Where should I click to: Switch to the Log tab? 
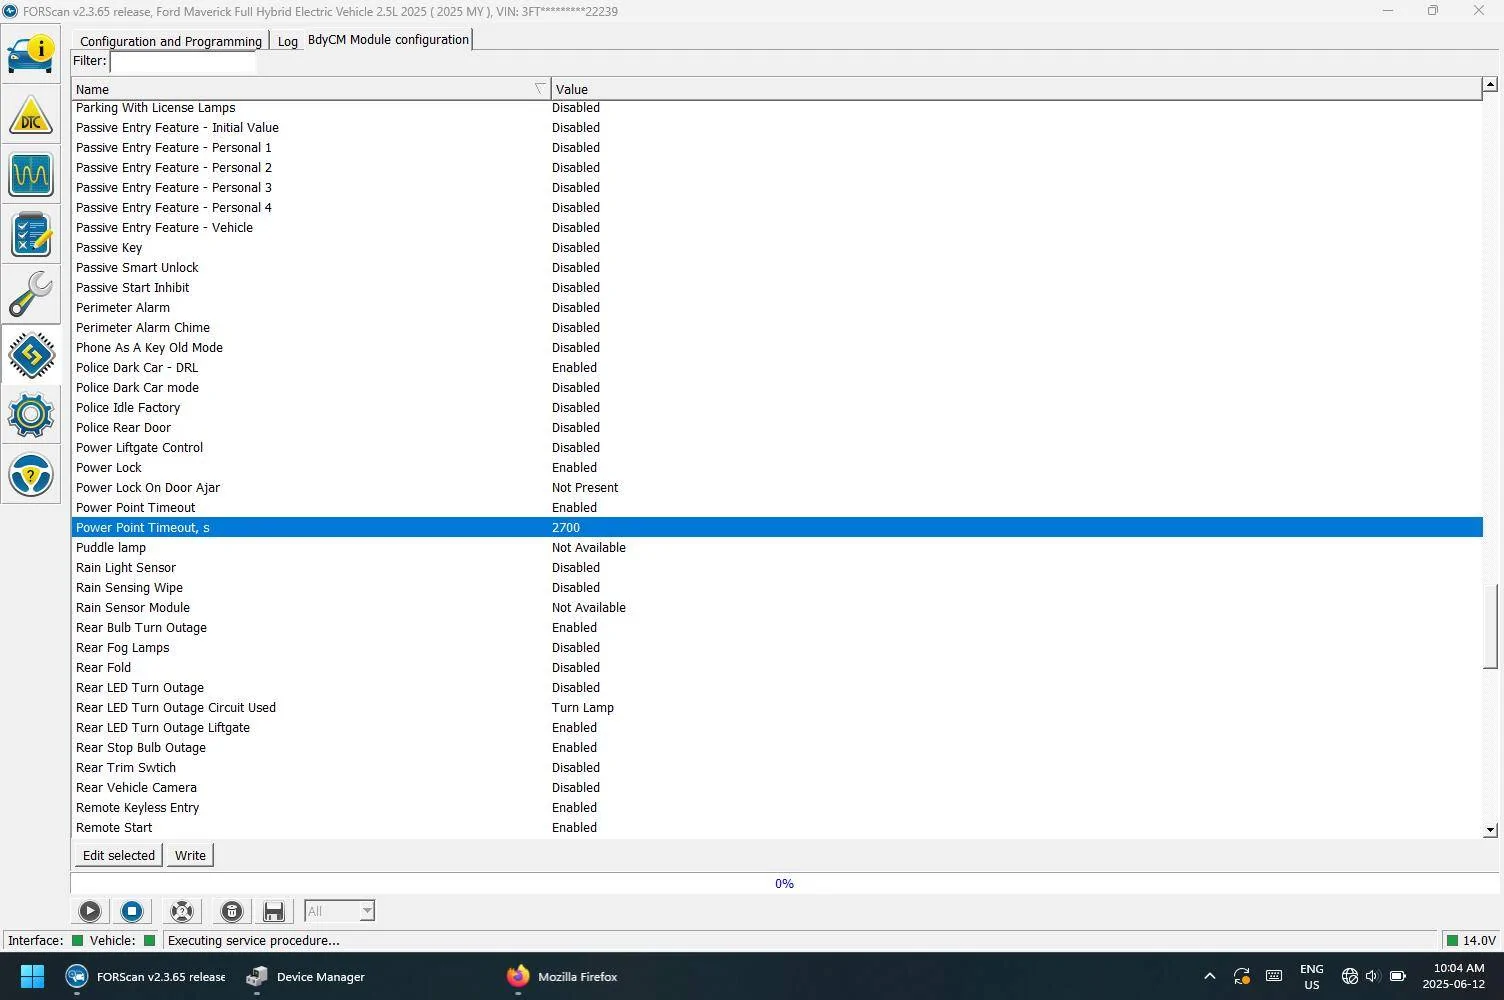[288, 41]
